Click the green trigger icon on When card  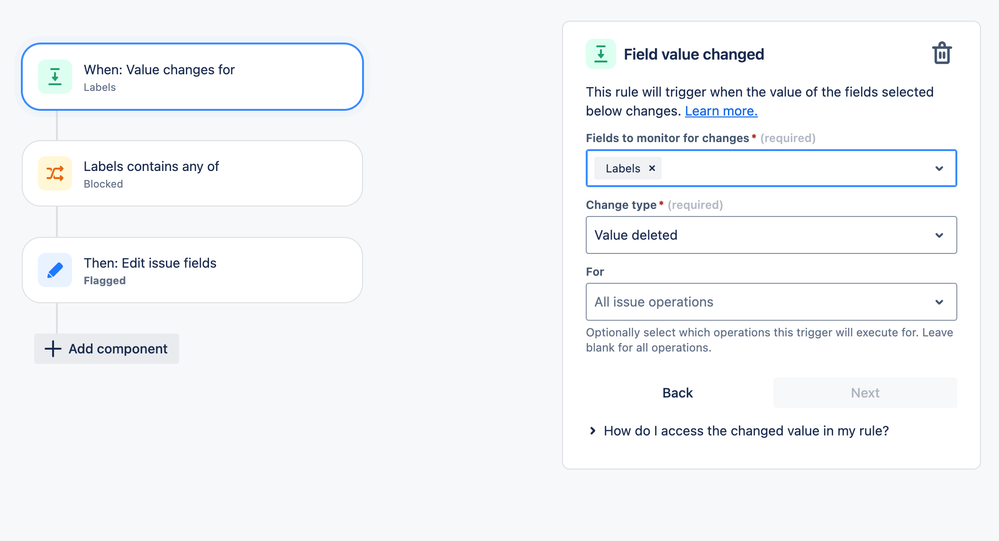click(x=55, y=77)
